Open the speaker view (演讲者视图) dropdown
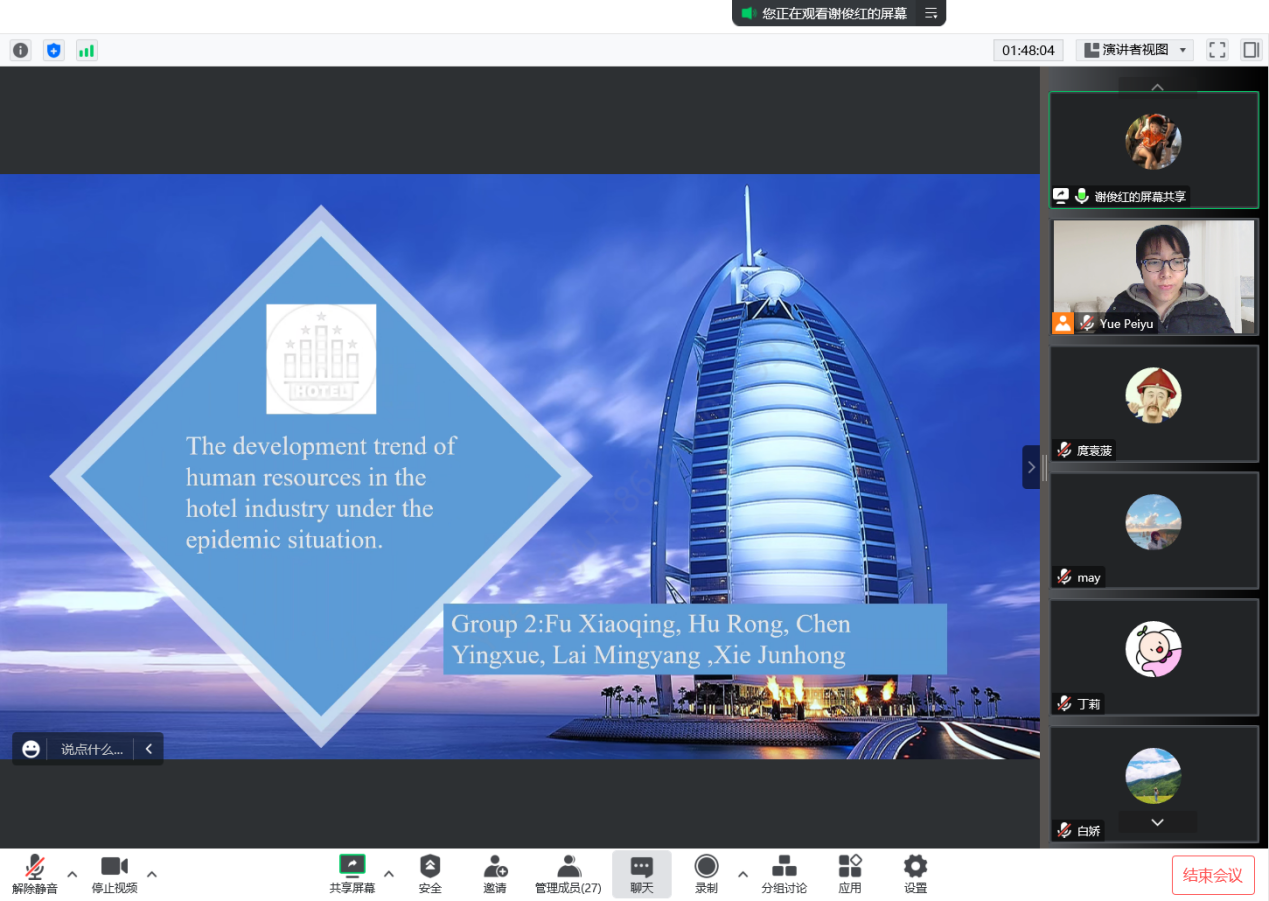 (1135, 50)
